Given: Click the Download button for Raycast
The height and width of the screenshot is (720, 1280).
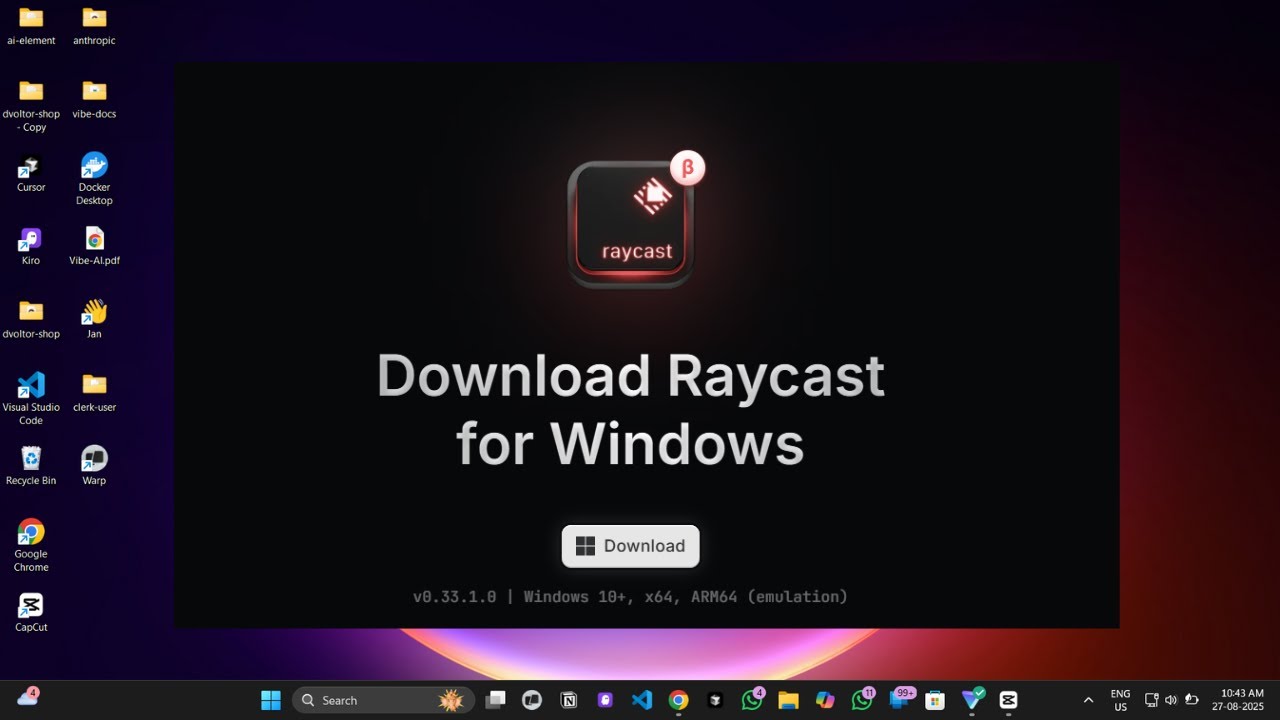Looking at the screenshot, I should click(630, 546).
